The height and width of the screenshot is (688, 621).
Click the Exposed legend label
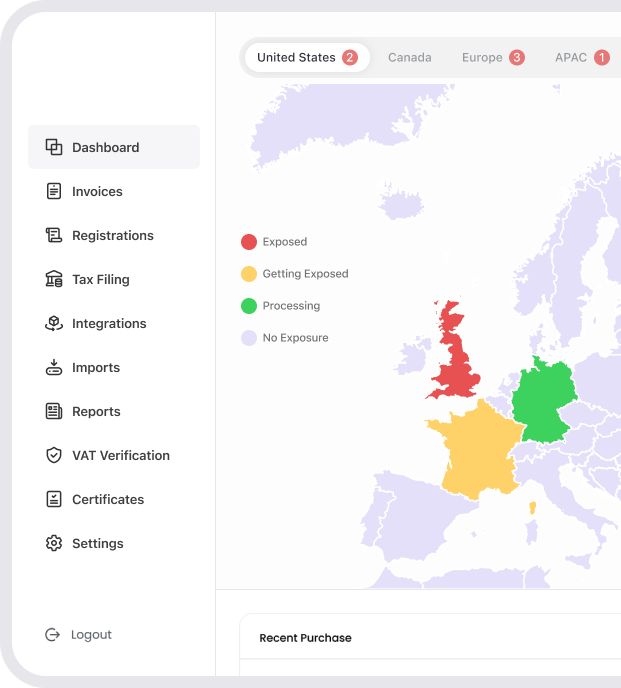pos(285,242)
